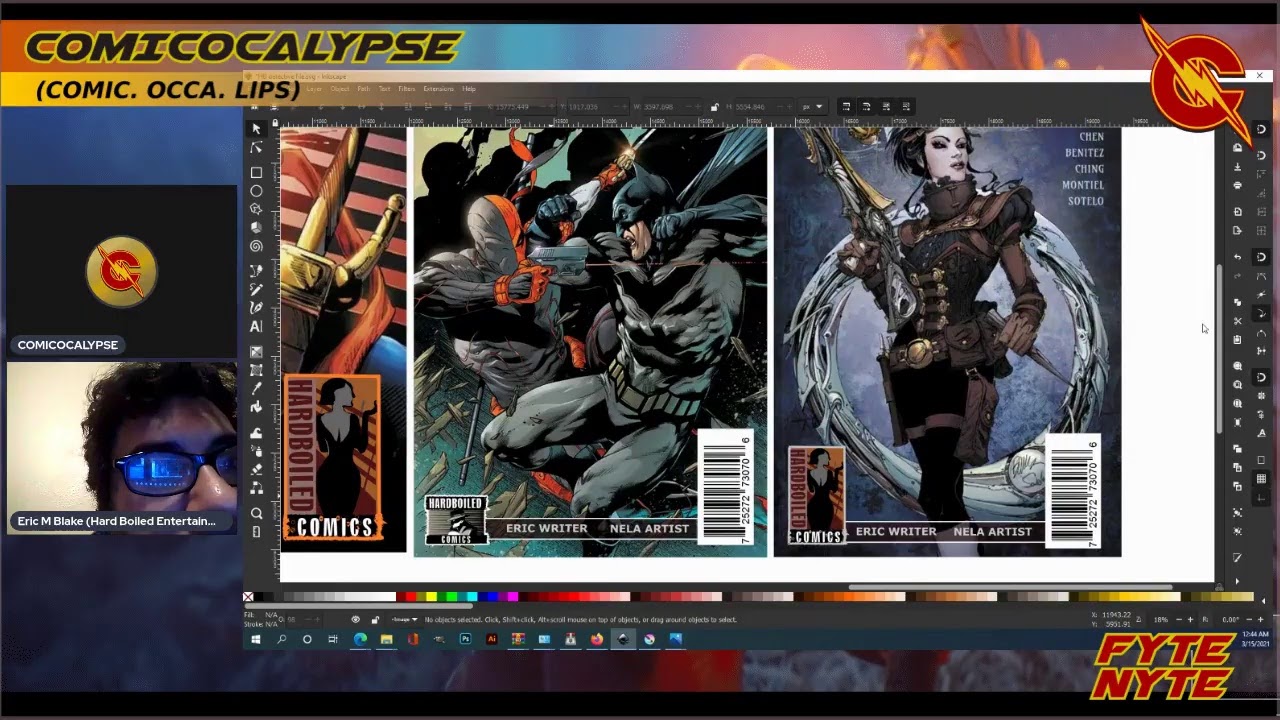
Task: Open the Path menu
Action: [363, 89]
